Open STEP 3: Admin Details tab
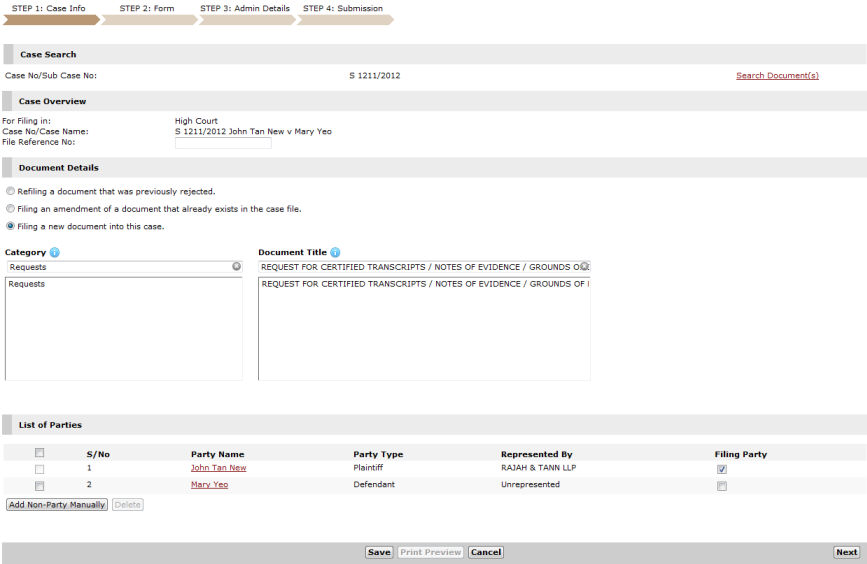The height and width of the screenshot is (564, 867). click(244, 9)
